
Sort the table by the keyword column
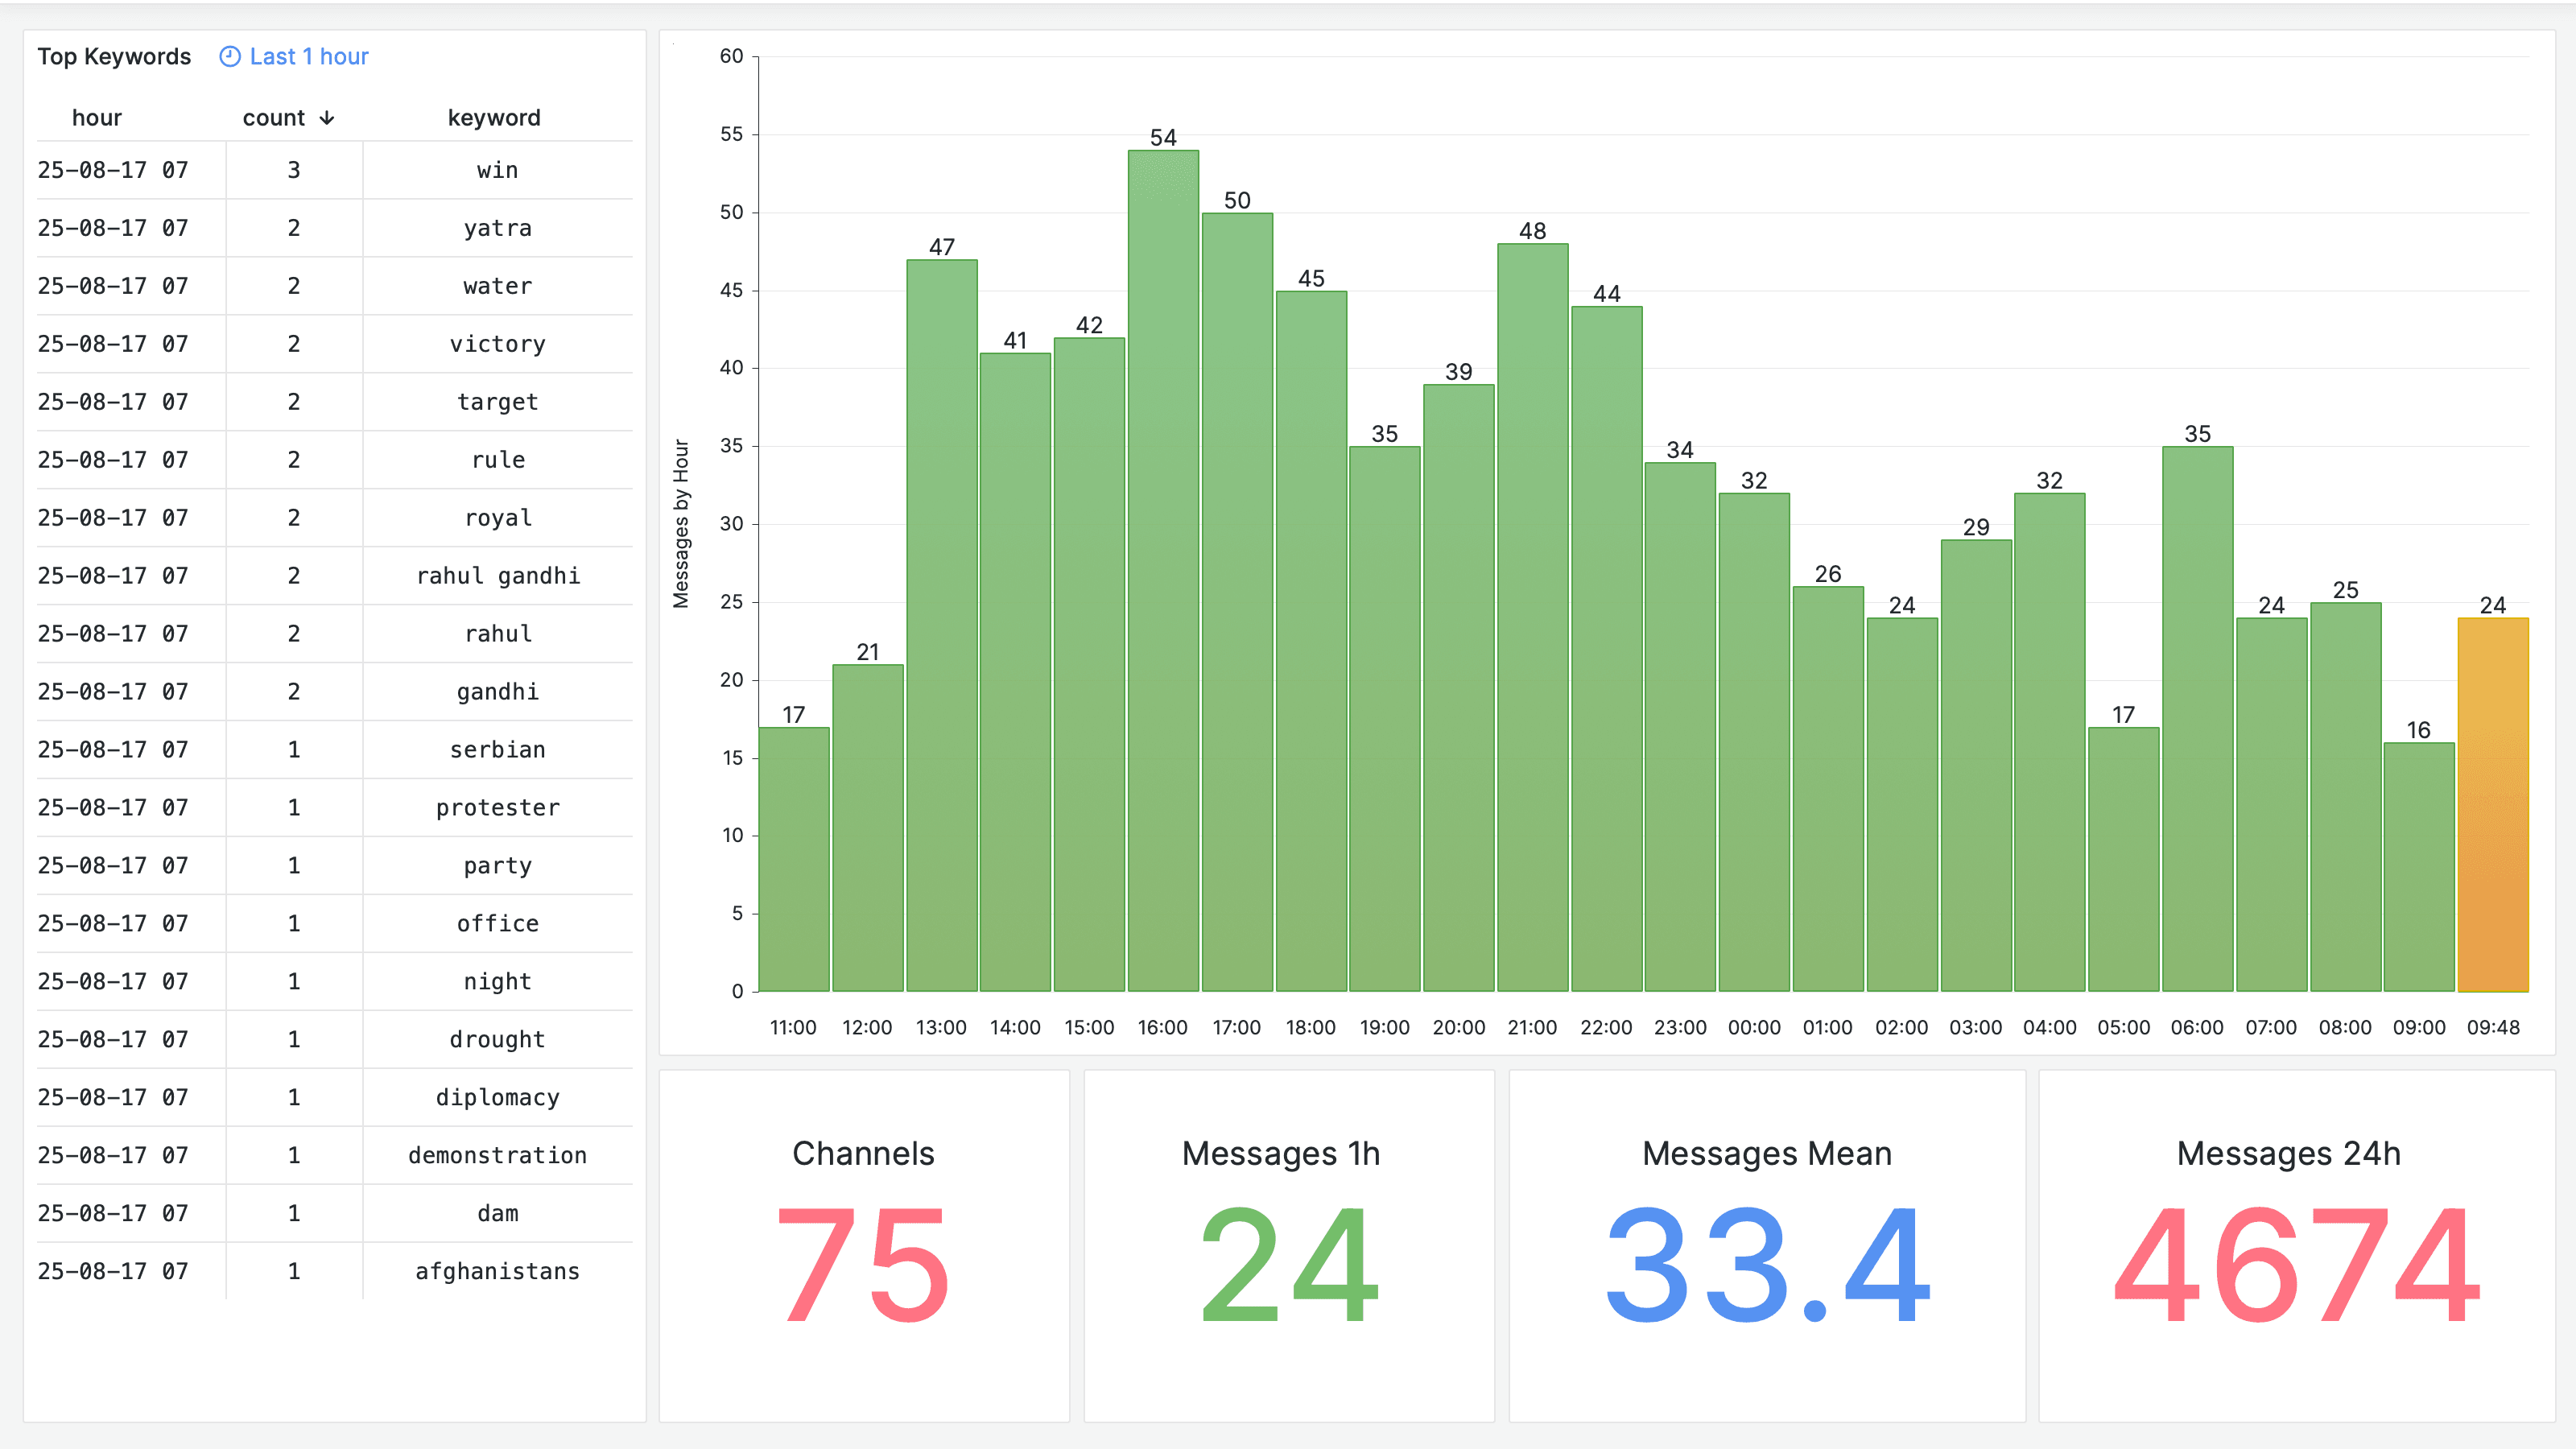pos(494,117)
